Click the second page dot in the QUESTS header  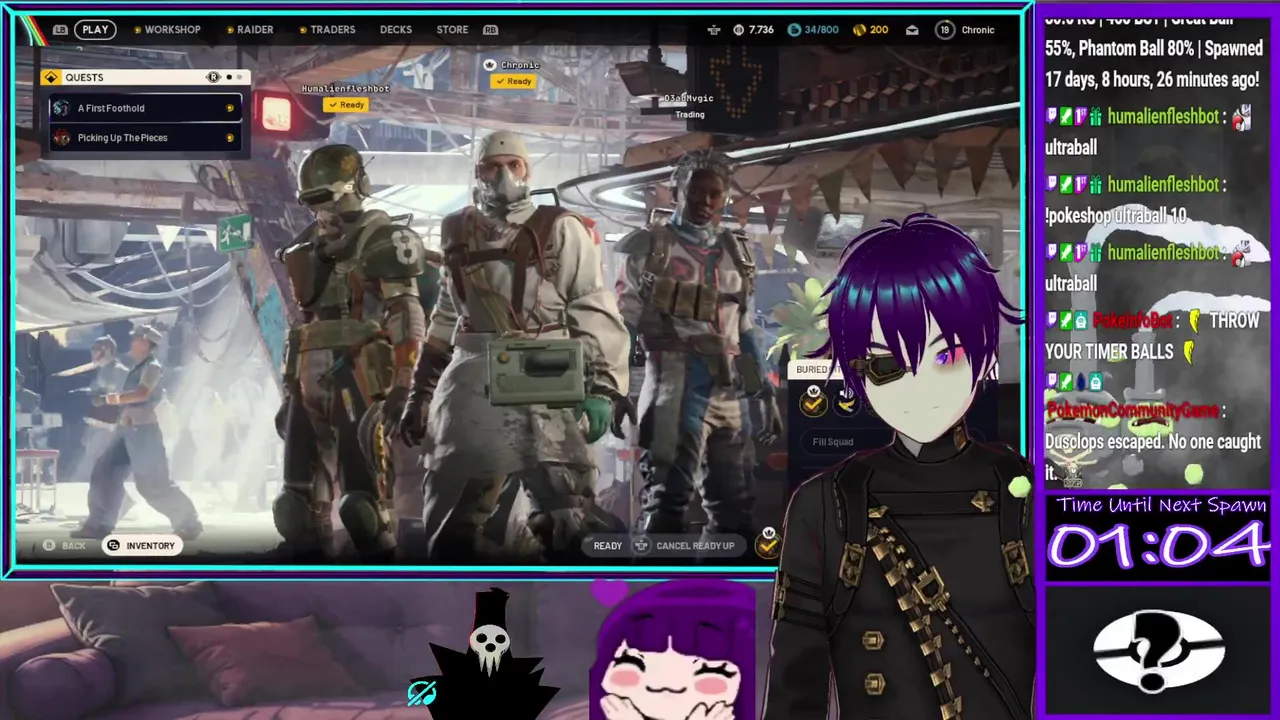tap(239, 77)
